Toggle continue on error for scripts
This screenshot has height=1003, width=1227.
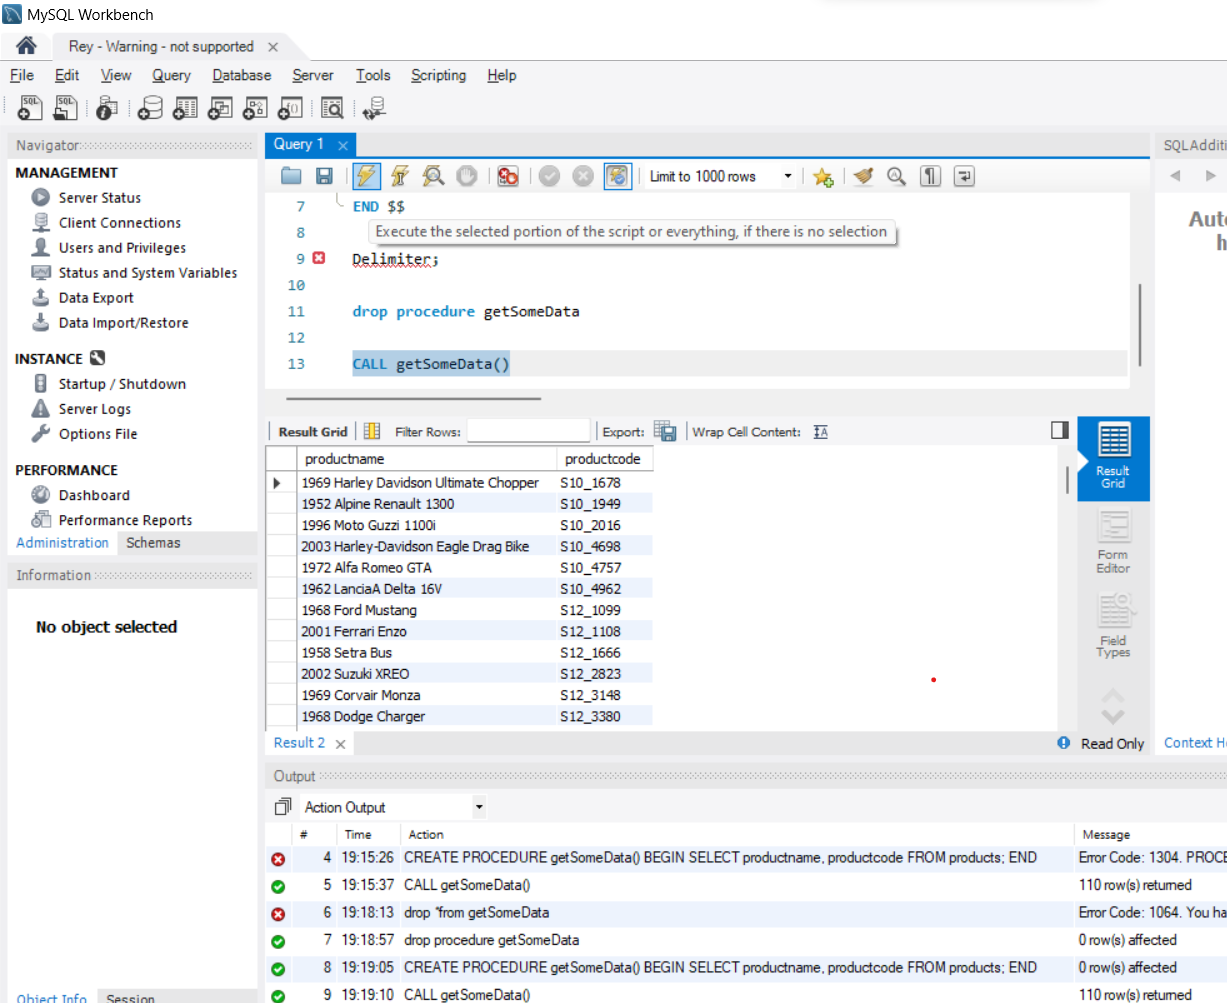click(508, 176)
